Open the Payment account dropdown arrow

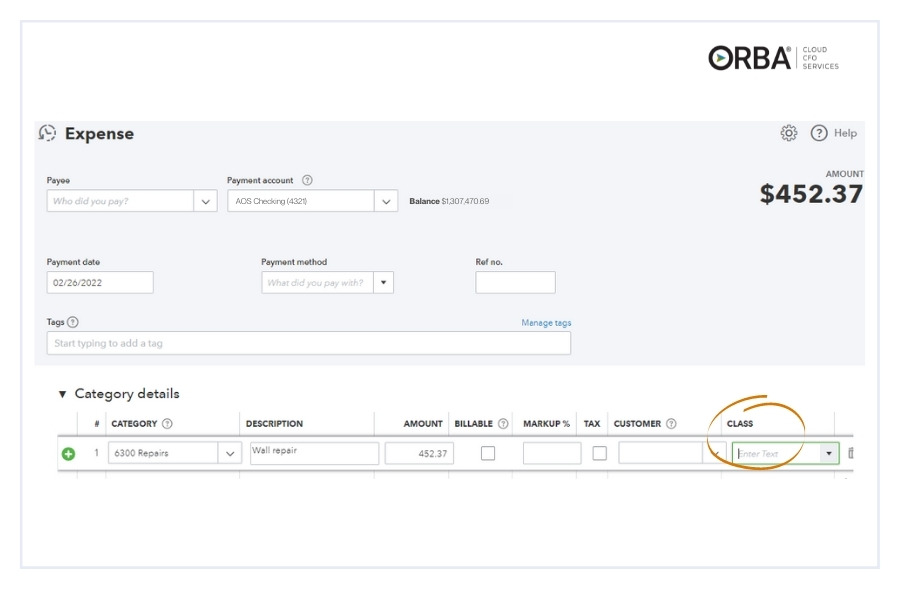(x=386, y=201)
